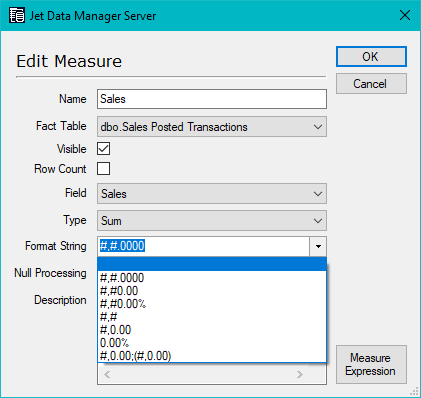Close the Jet Data Manager Server dialog

pyautogui.click(x=405, y=15)
